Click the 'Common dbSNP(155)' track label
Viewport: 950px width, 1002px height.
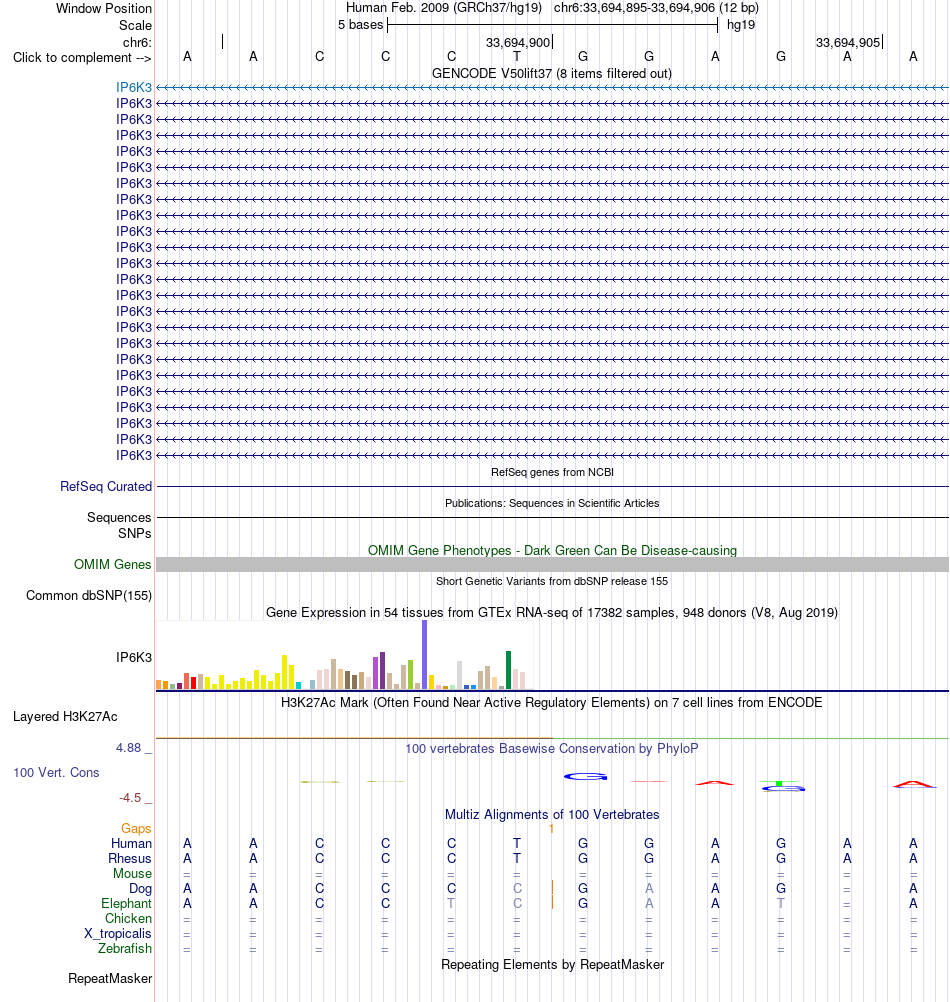89,596
